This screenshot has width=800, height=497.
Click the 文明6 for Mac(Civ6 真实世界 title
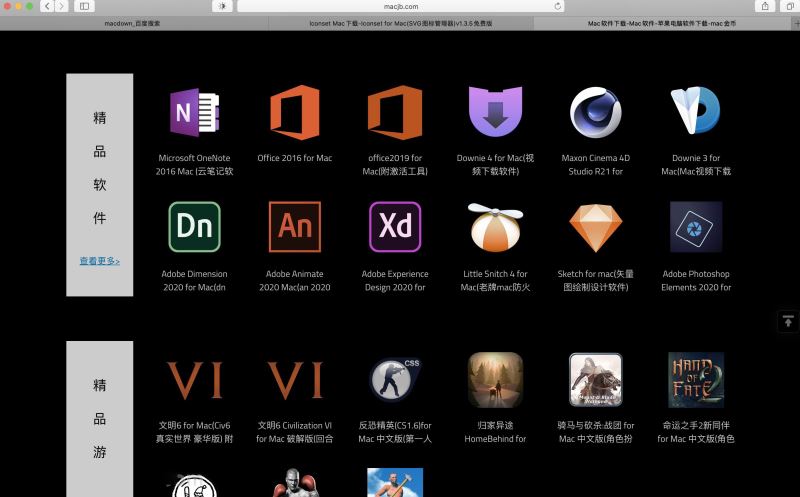click(x=194, y=432)
